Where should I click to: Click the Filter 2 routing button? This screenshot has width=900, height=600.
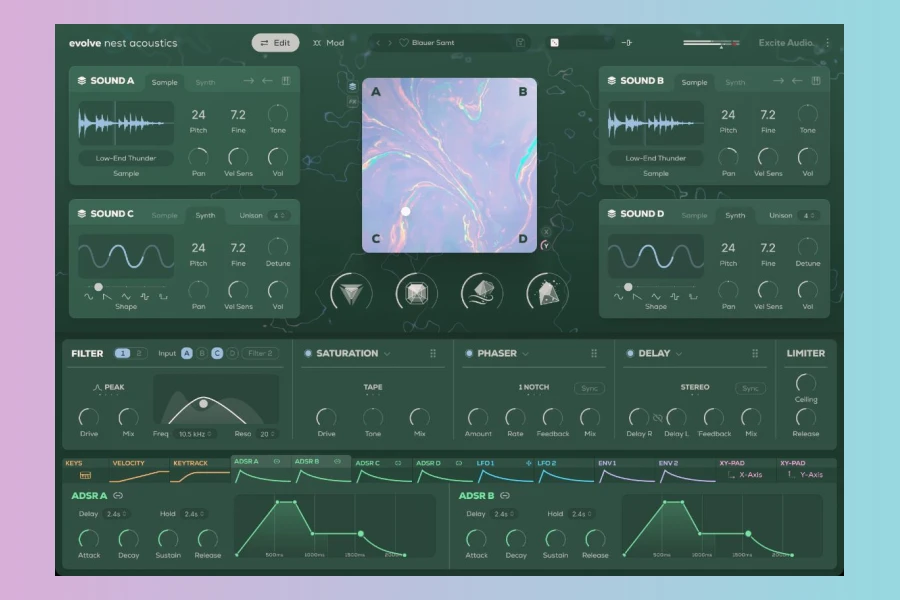260,353
